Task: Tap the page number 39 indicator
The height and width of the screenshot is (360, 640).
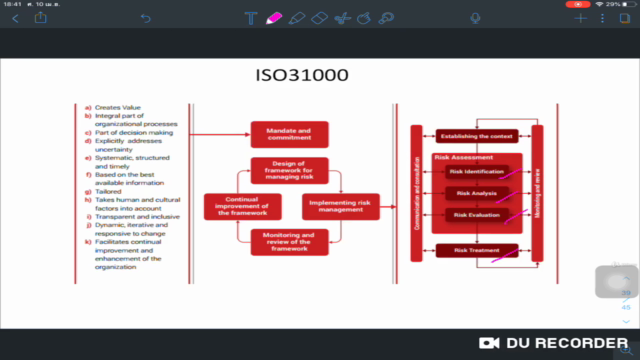Action: pos(626,293)
